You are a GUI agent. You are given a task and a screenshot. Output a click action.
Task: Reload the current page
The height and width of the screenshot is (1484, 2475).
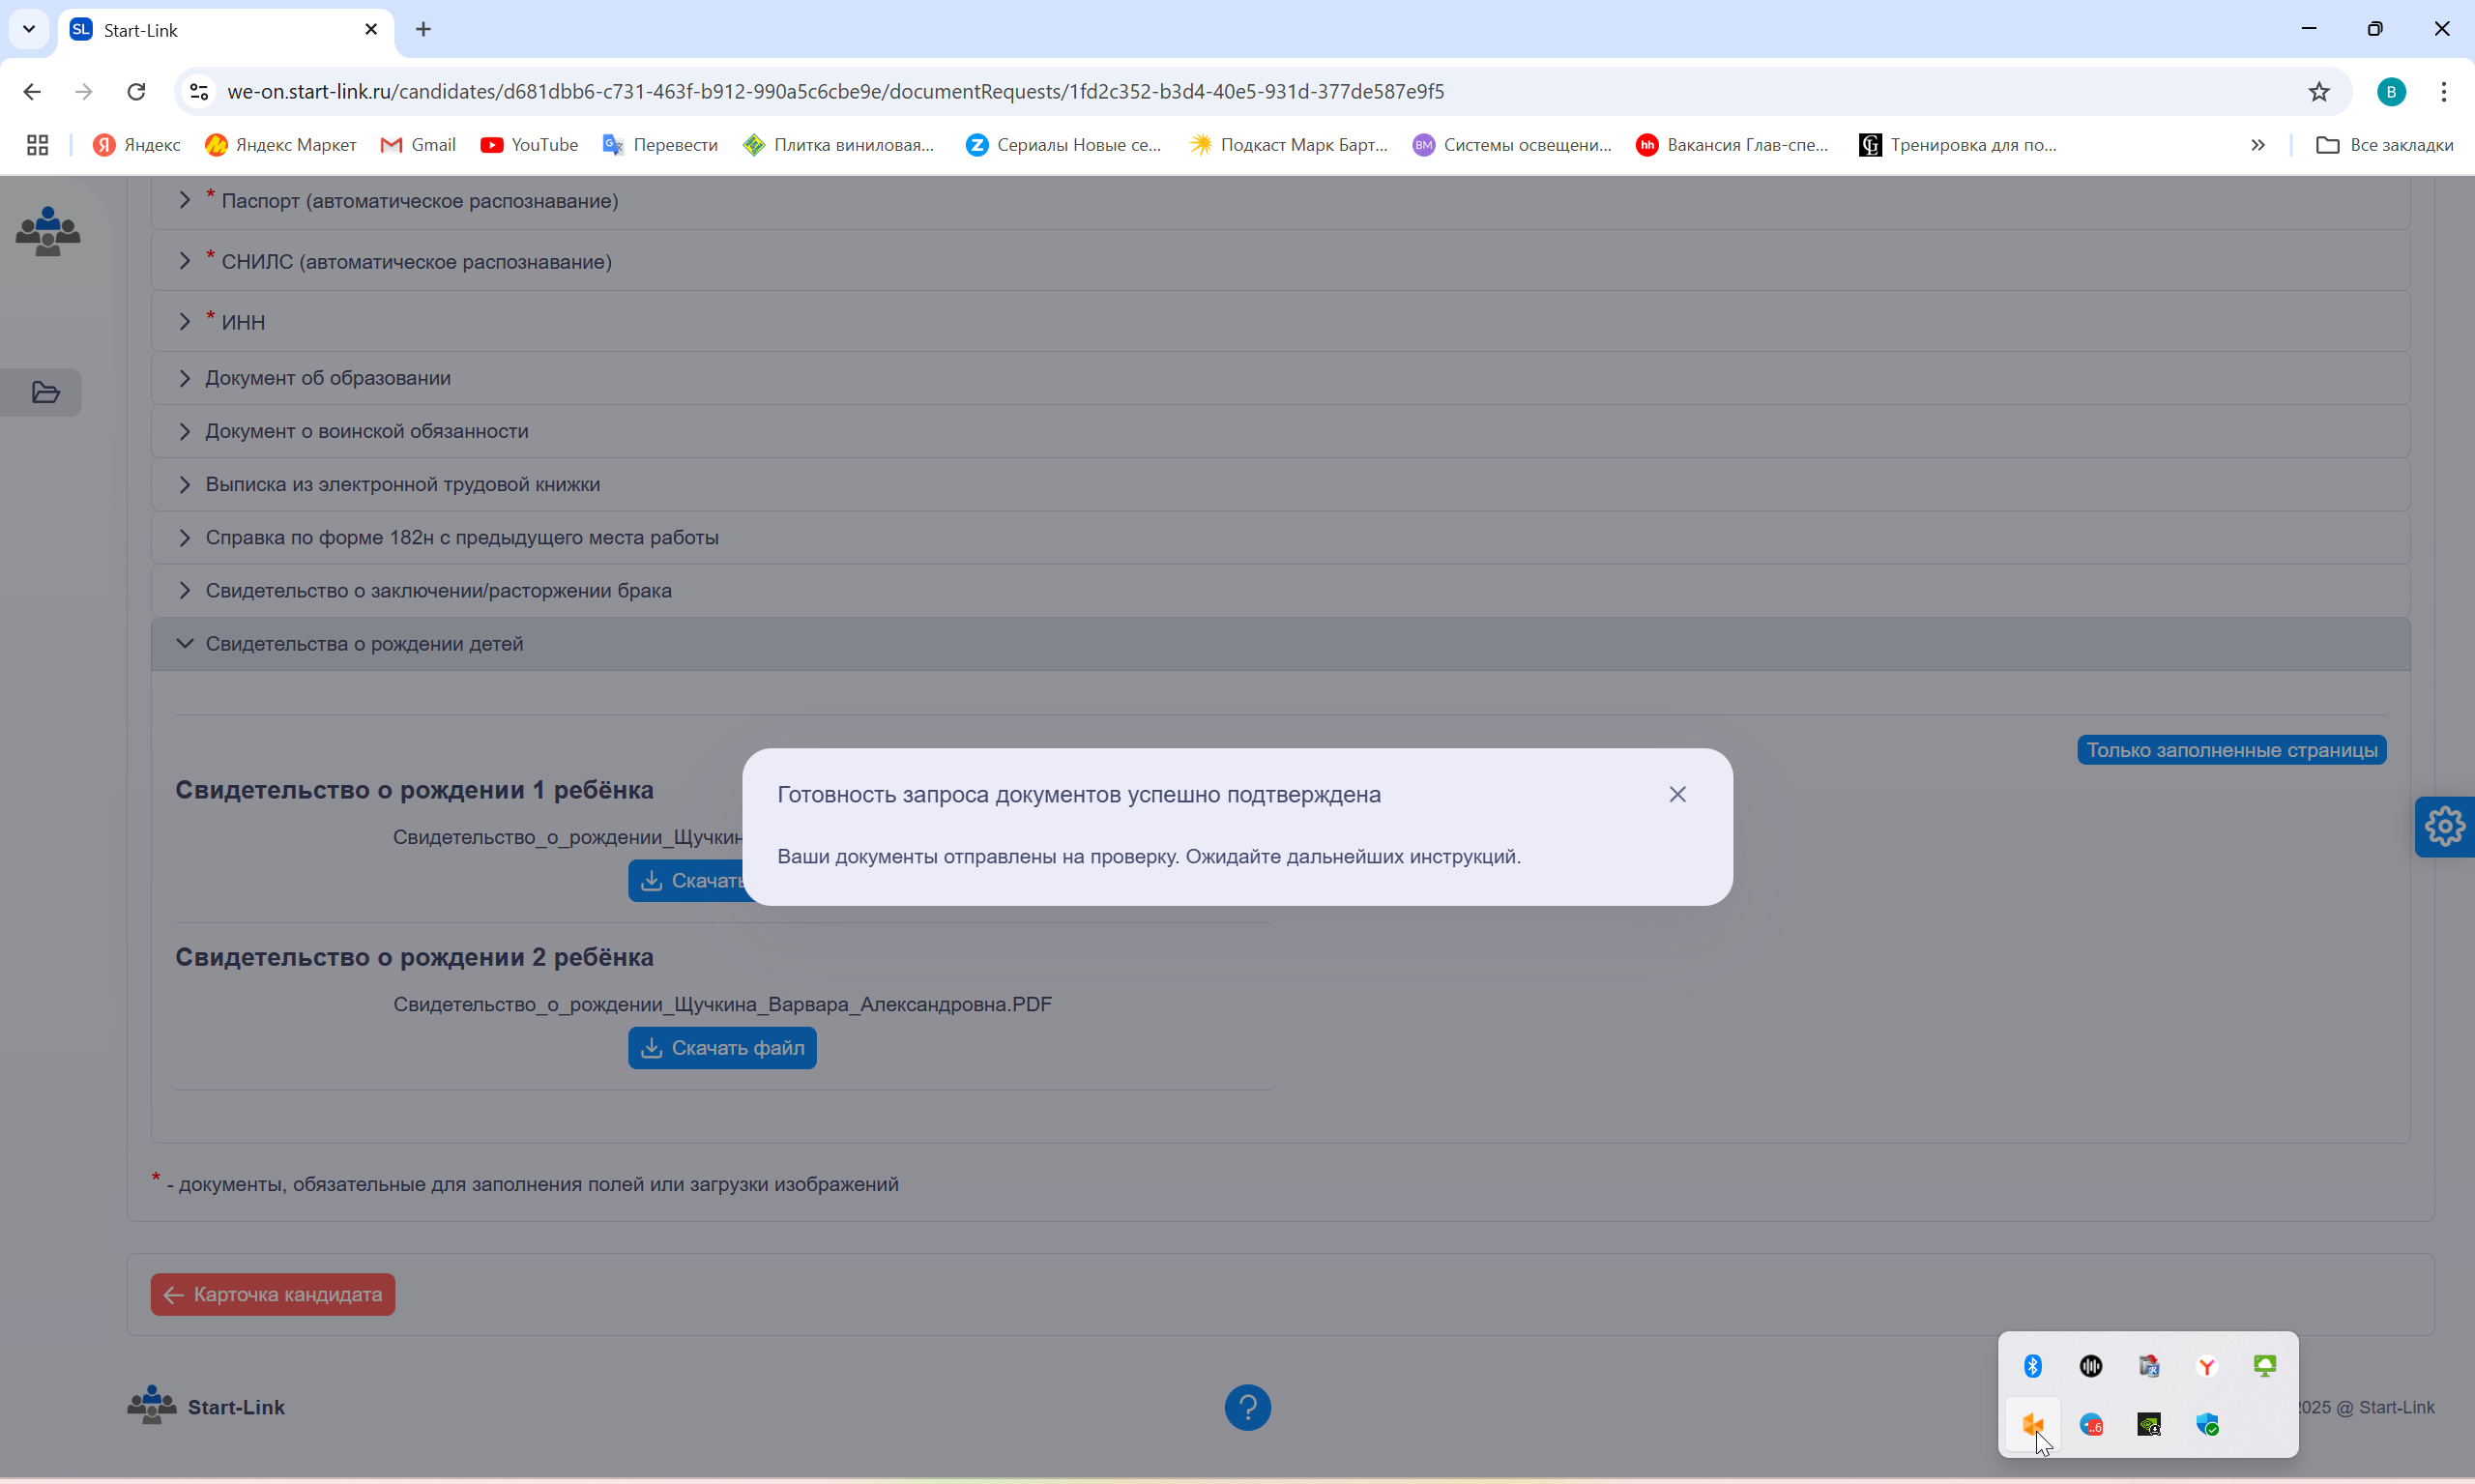click(136, 91)
